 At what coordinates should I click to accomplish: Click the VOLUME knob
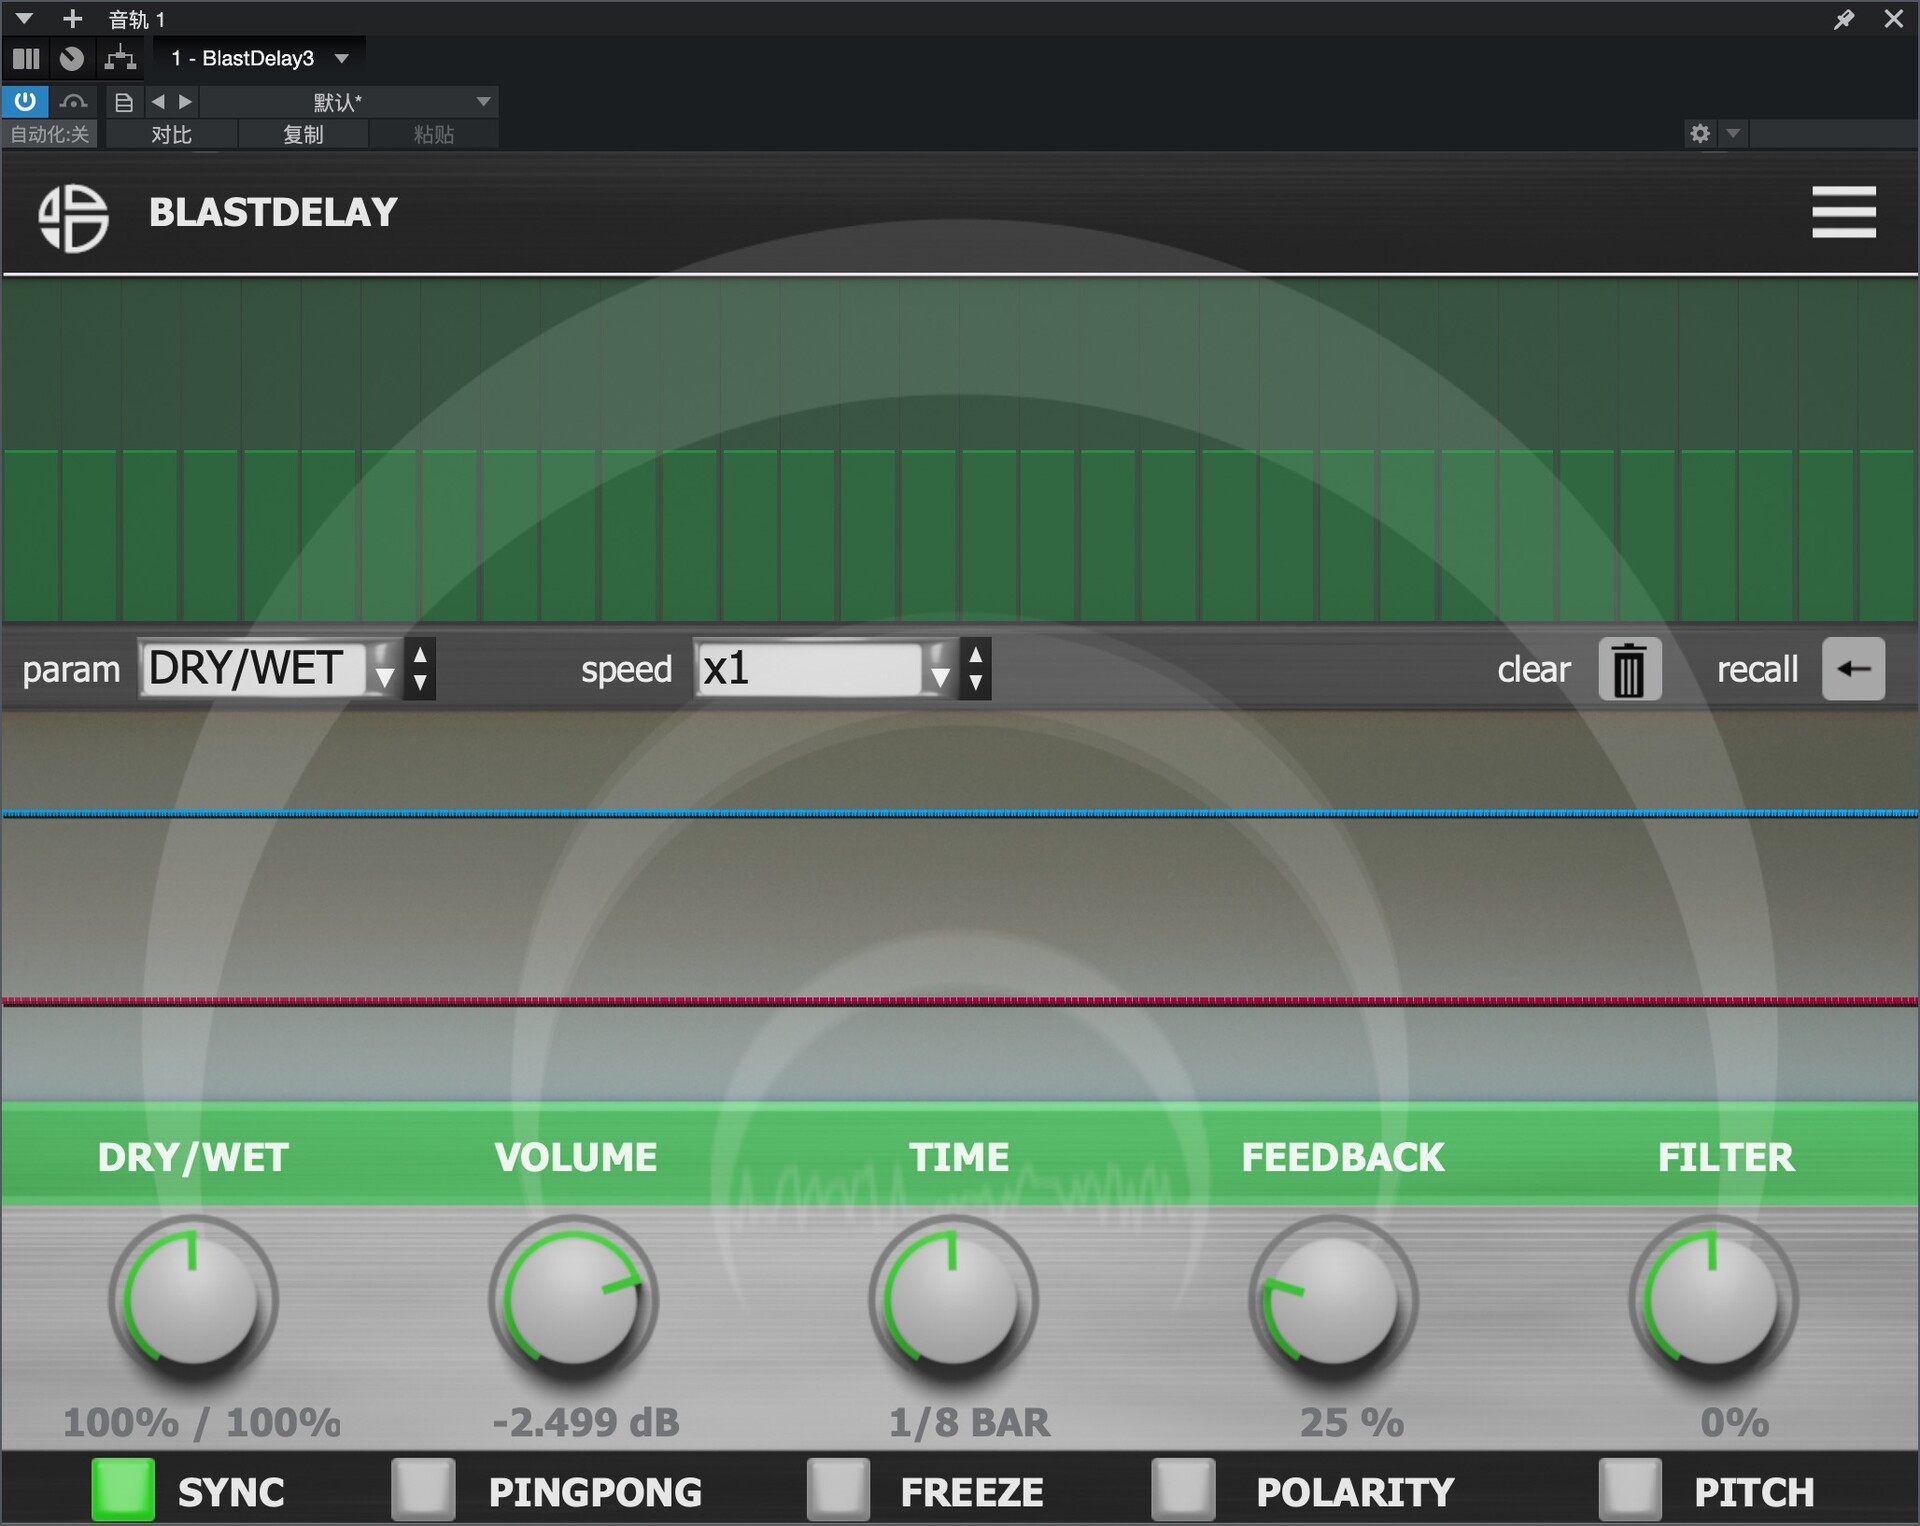pos(573,1300)
